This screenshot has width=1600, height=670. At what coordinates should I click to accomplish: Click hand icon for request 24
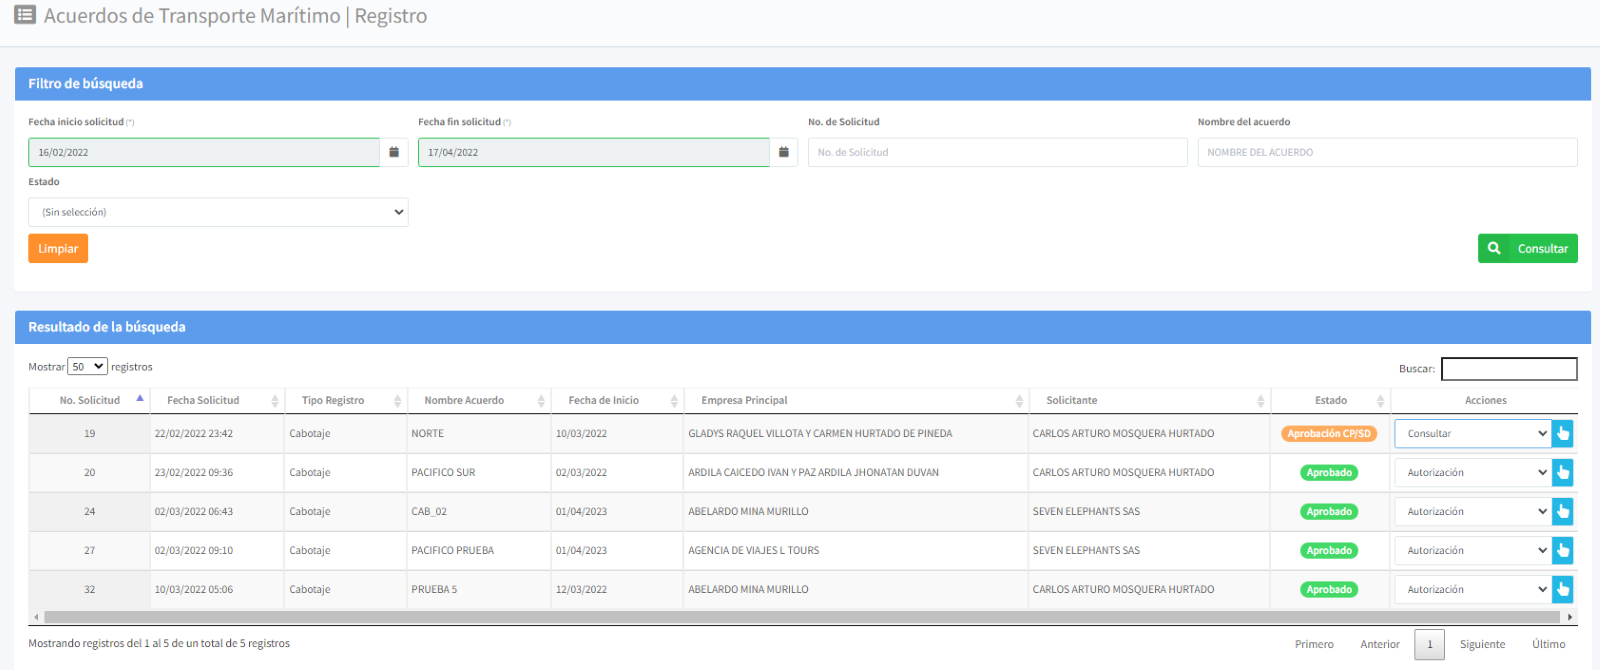(1562, 512)
